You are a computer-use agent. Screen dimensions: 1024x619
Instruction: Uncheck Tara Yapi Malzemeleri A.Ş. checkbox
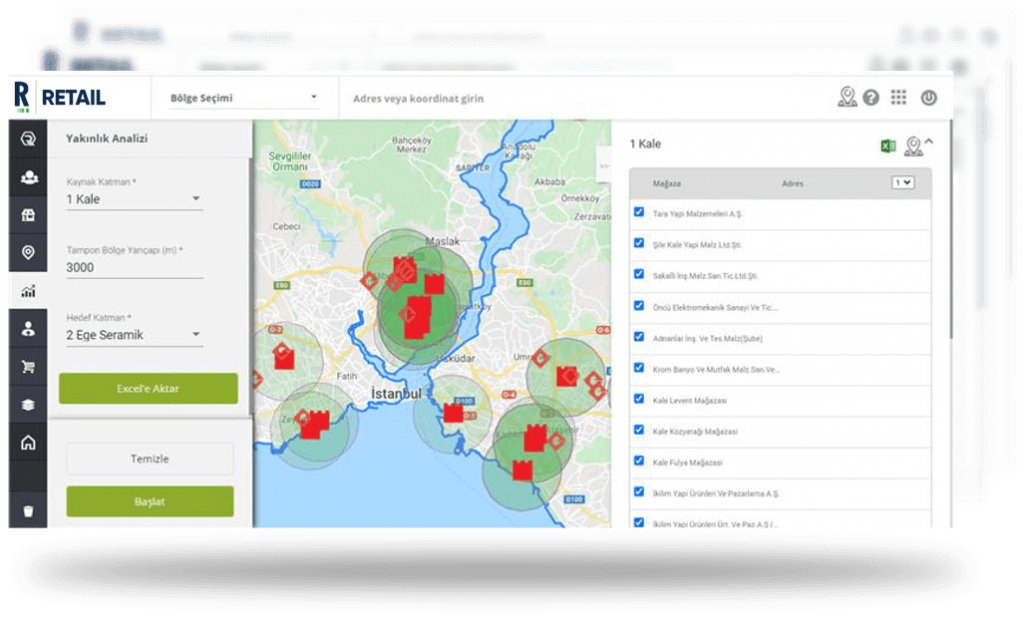point(639,212)
